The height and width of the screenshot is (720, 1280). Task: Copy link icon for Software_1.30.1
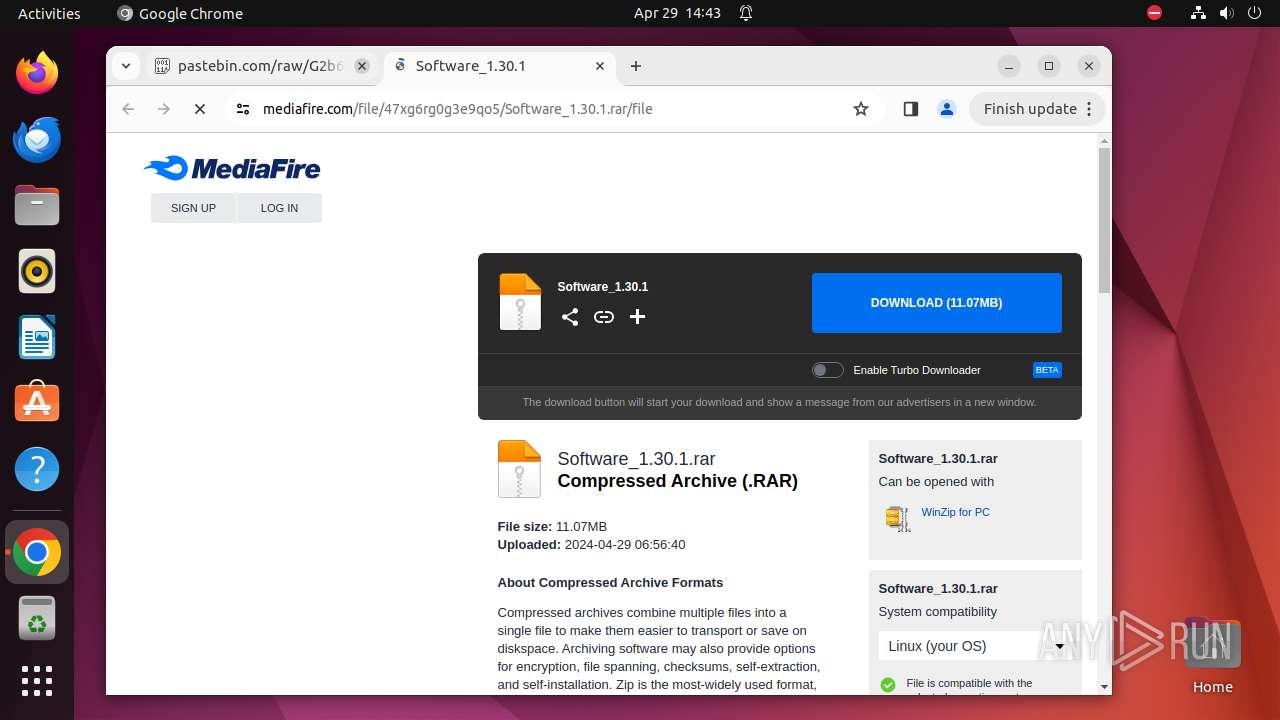pos(604,317)
